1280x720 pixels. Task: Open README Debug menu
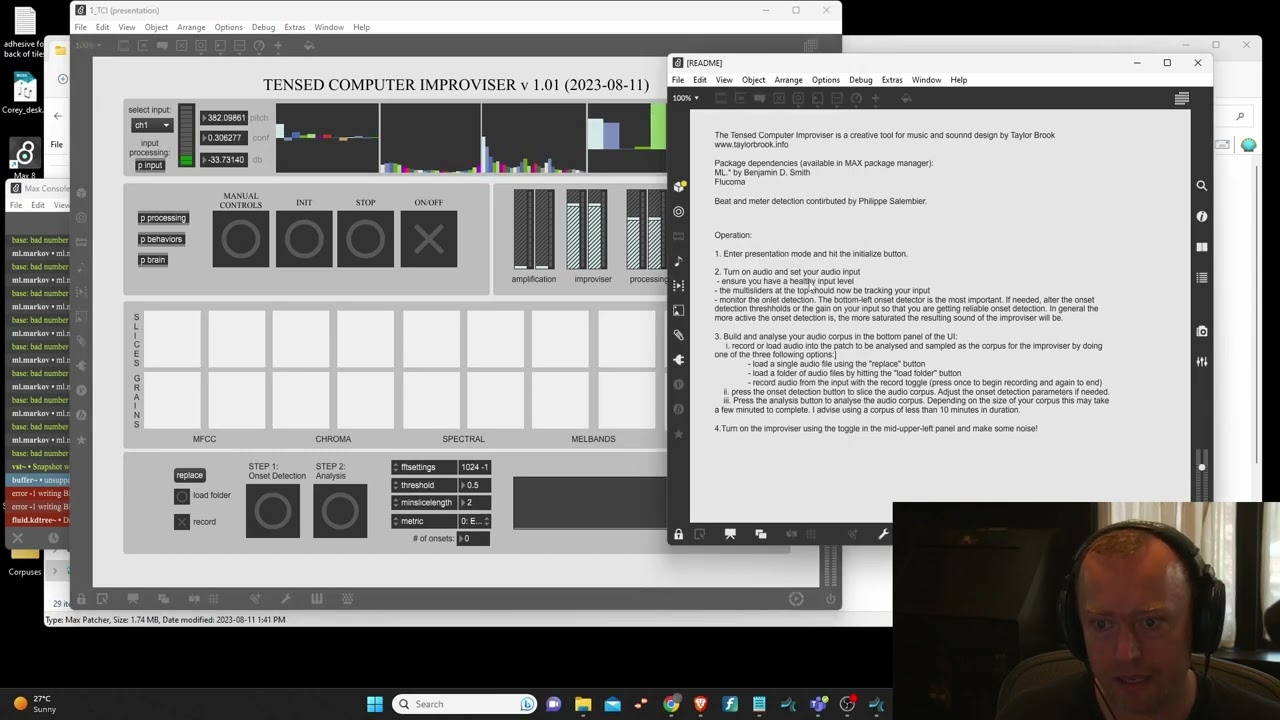click(x=860, y=80)
